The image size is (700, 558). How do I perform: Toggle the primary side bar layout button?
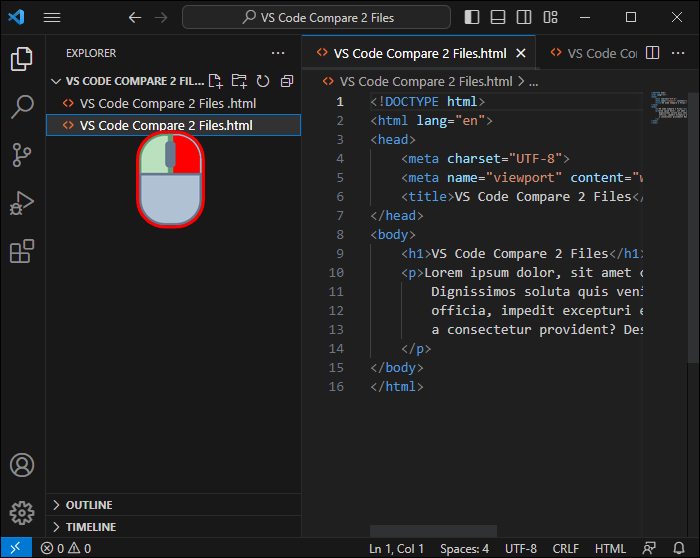(x=472, y=17)
